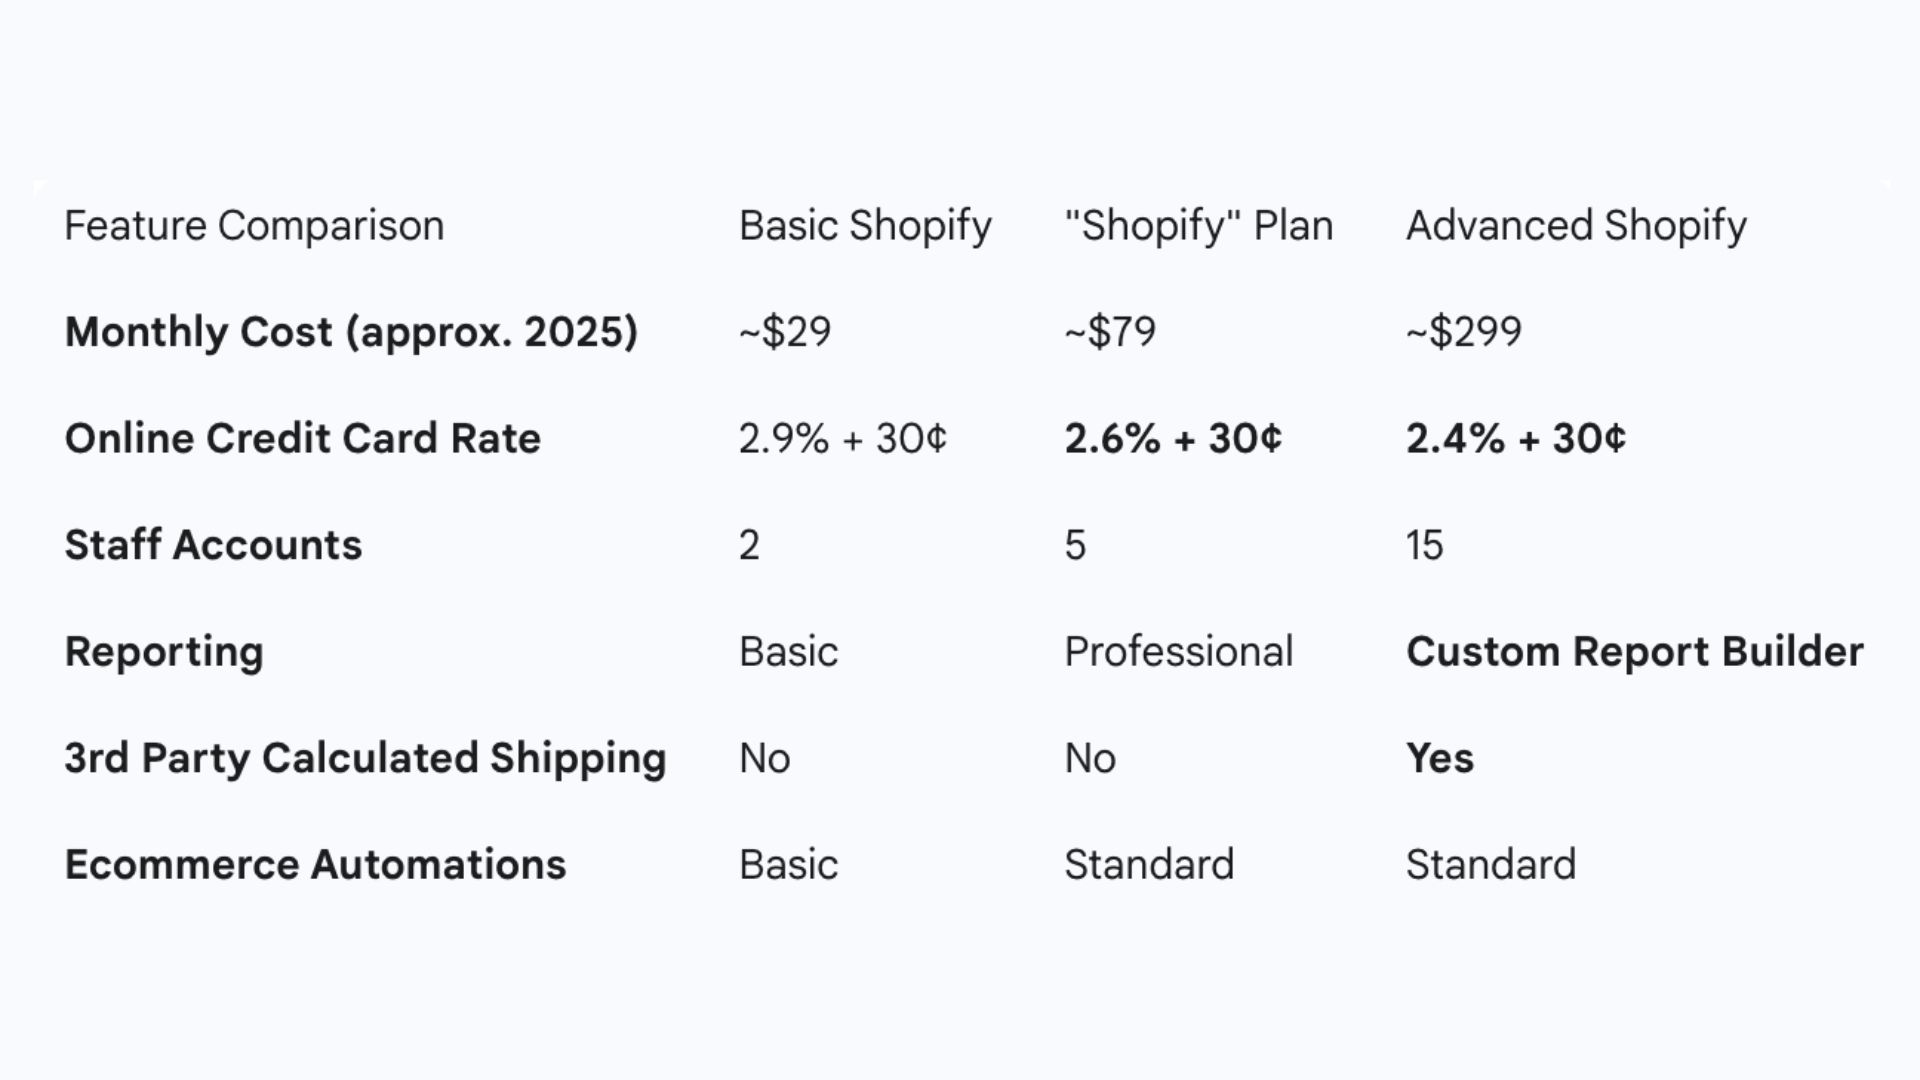Select the Advanced Shopify column header

click(x=1576, y=226)
